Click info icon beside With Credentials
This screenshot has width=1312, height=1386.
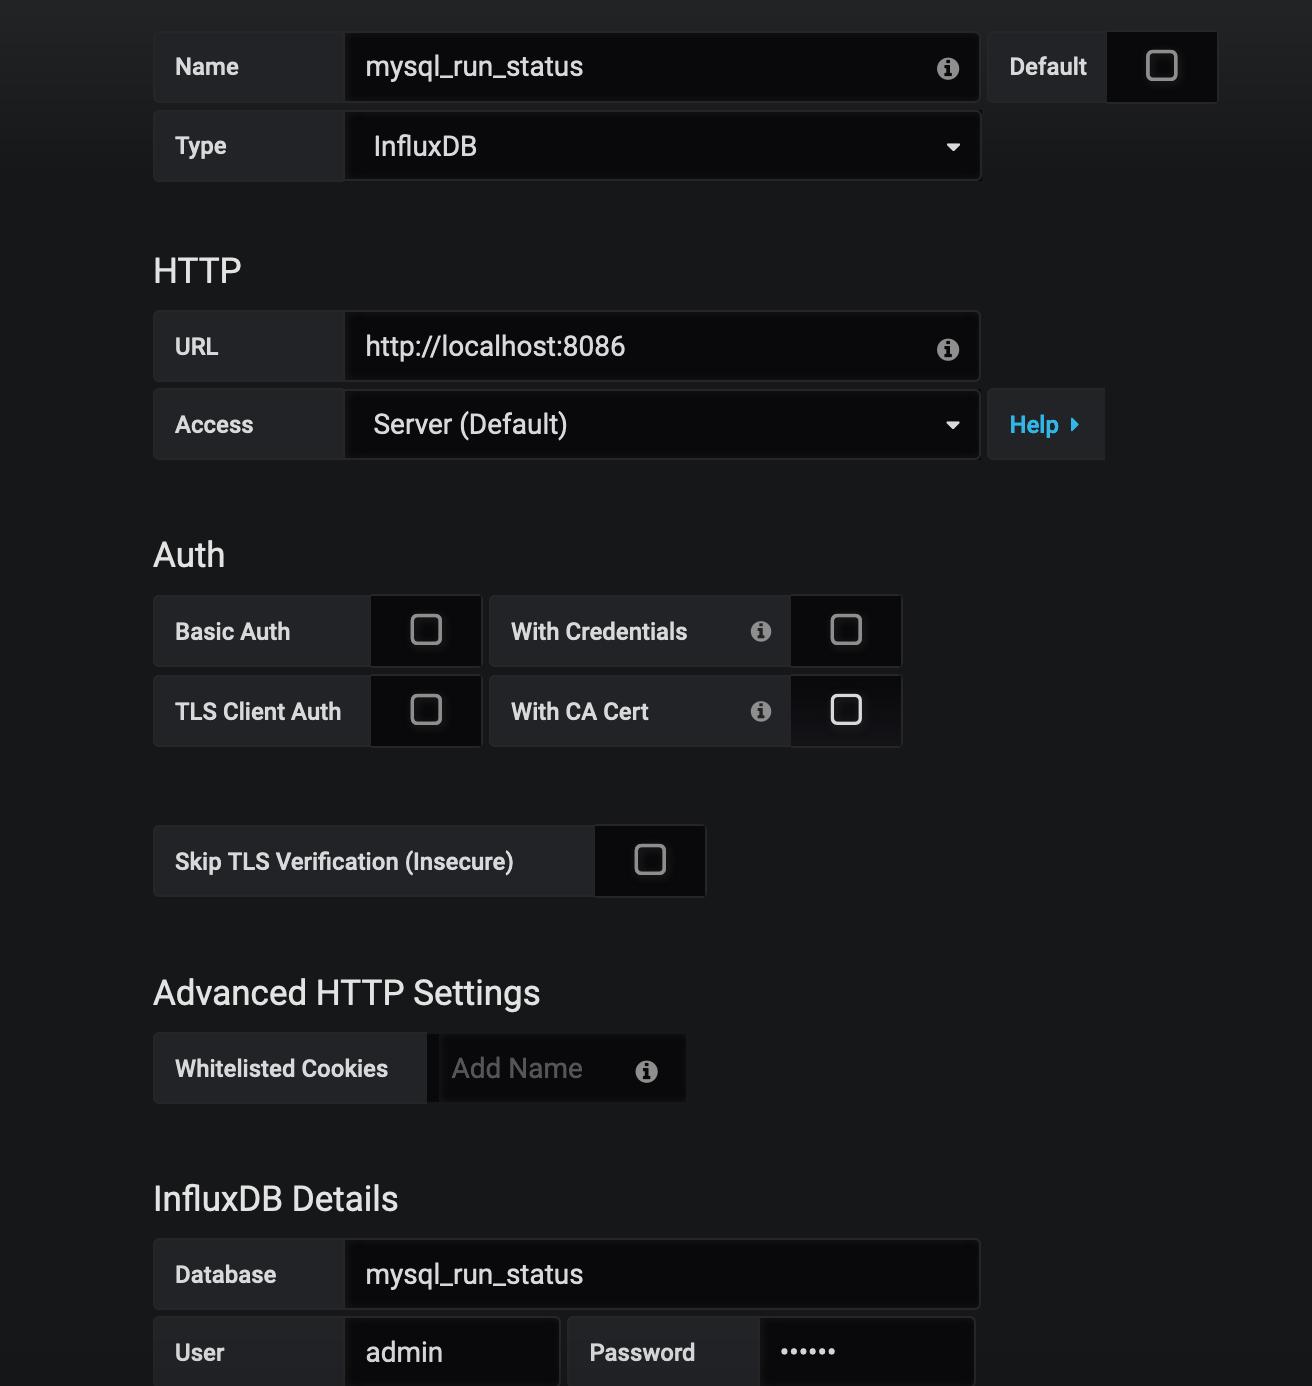tap(761, 631)
